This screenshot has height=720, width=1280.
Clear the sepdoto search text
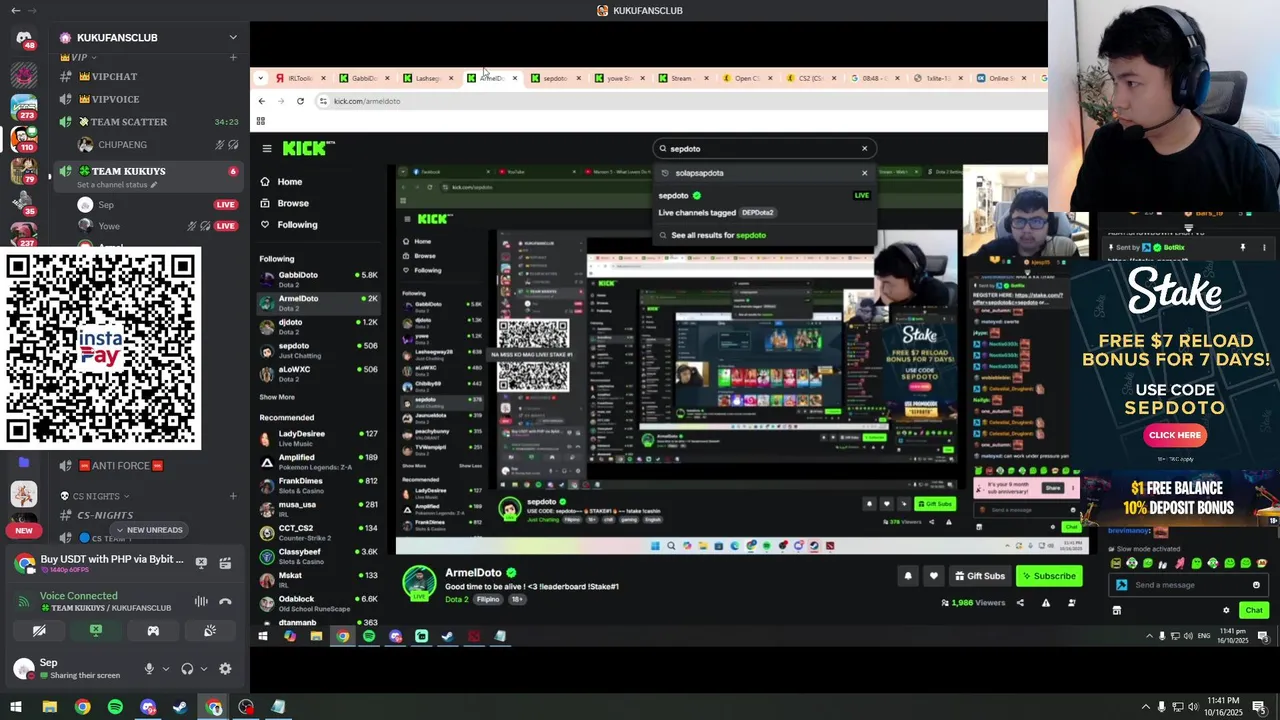[x=865, y=149]
